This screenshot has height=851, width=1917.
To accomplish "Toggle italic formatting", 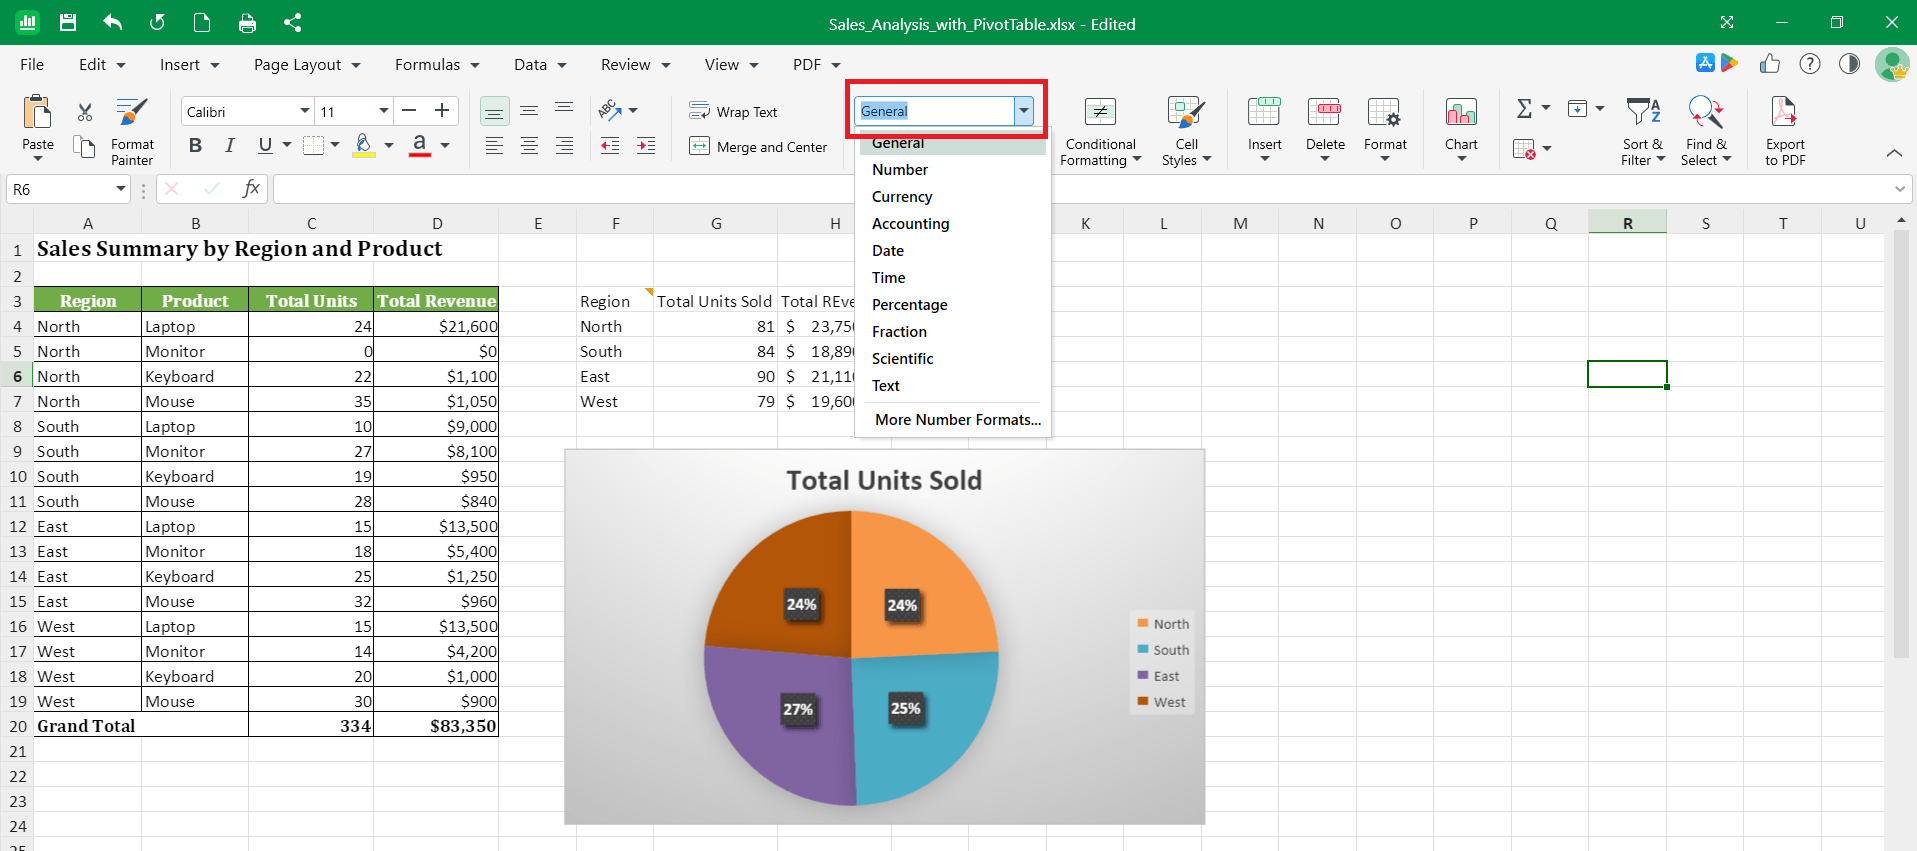I will [x=230, y=146].
